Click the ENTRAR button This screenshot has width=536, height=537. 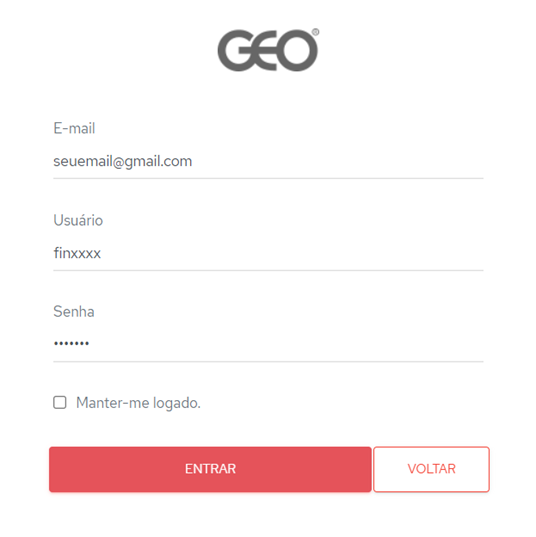pyautogui.click(x=210, y=469)
